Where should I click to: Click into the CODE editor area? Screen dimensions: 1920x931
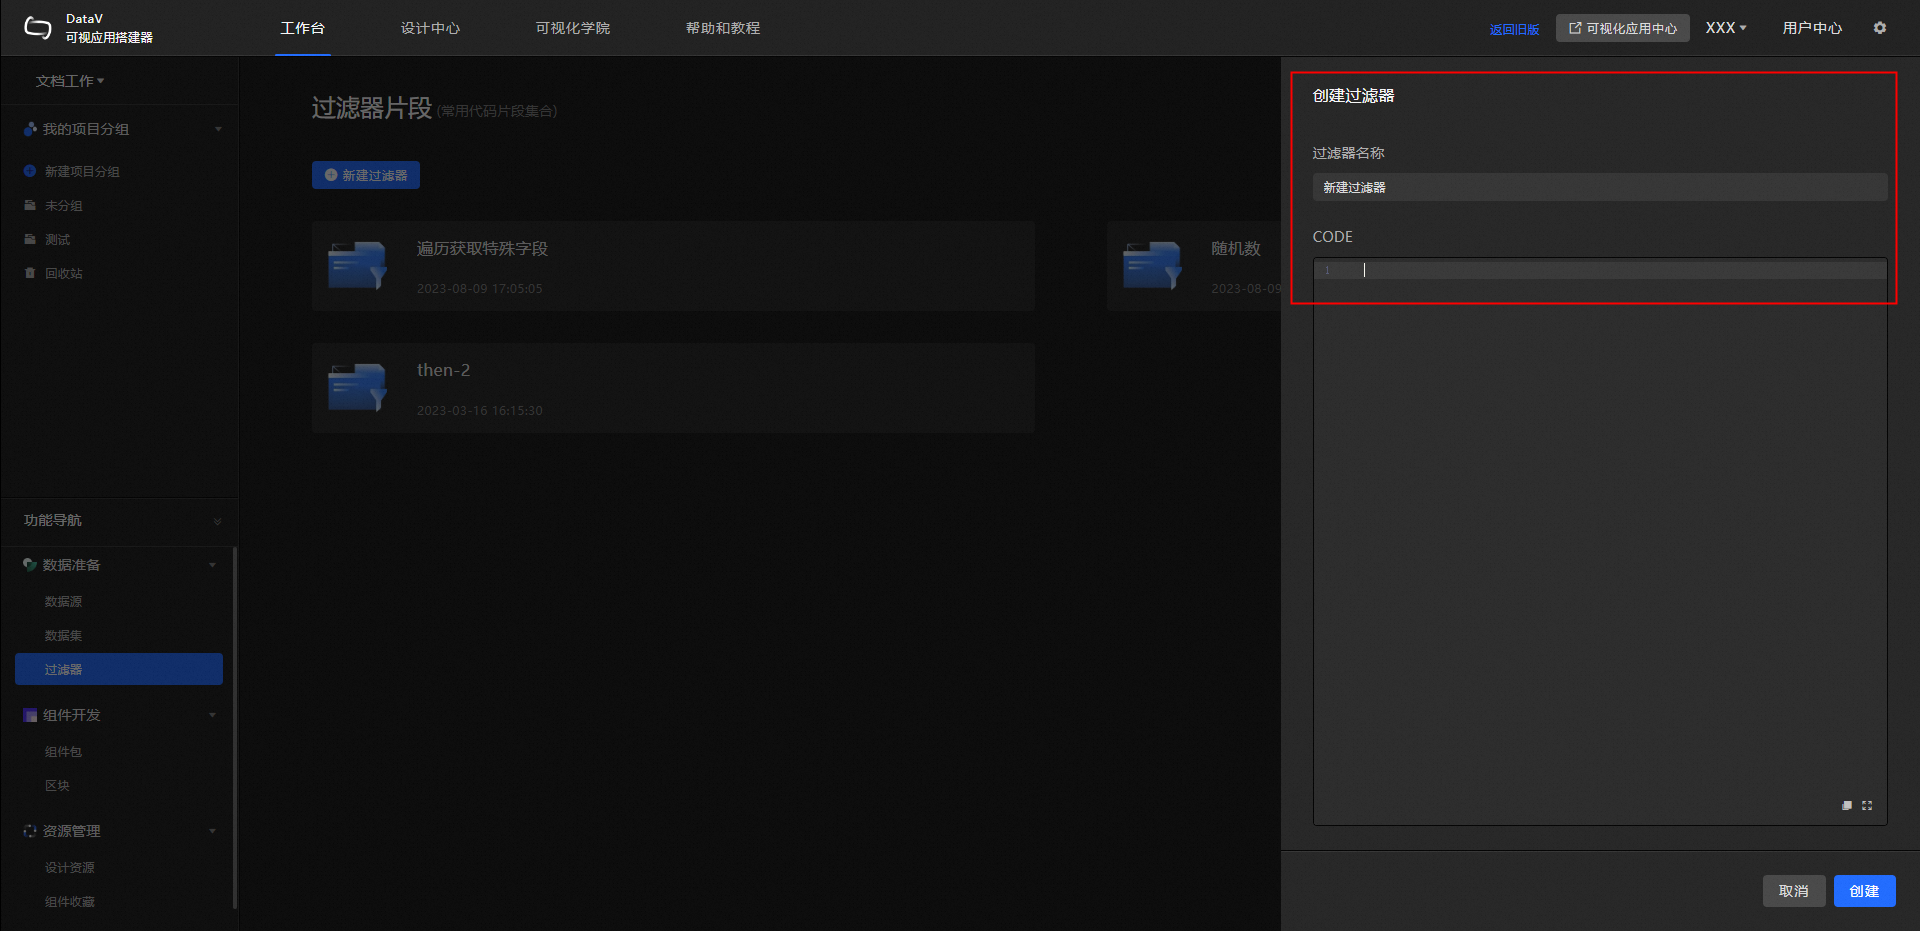click(1600, 541)
